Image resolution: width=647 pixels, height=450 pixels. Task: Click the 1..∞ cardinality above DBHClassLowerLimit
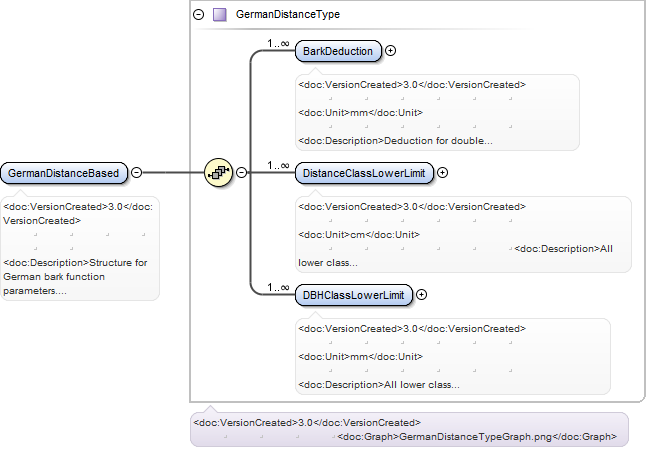(x=278, y=287)
